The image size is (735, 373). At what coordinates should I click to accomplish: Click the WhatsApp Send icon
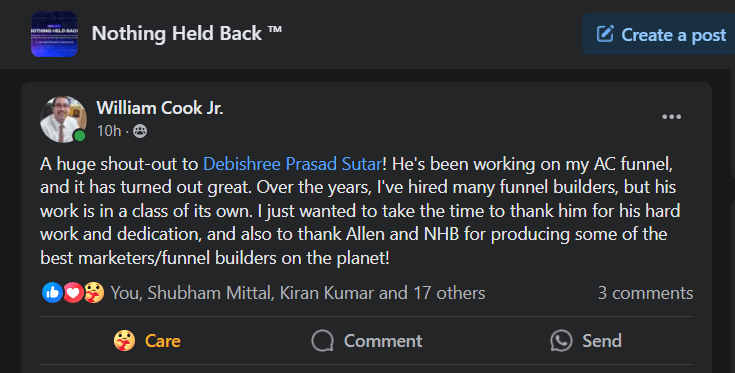(x=561, y=341)
